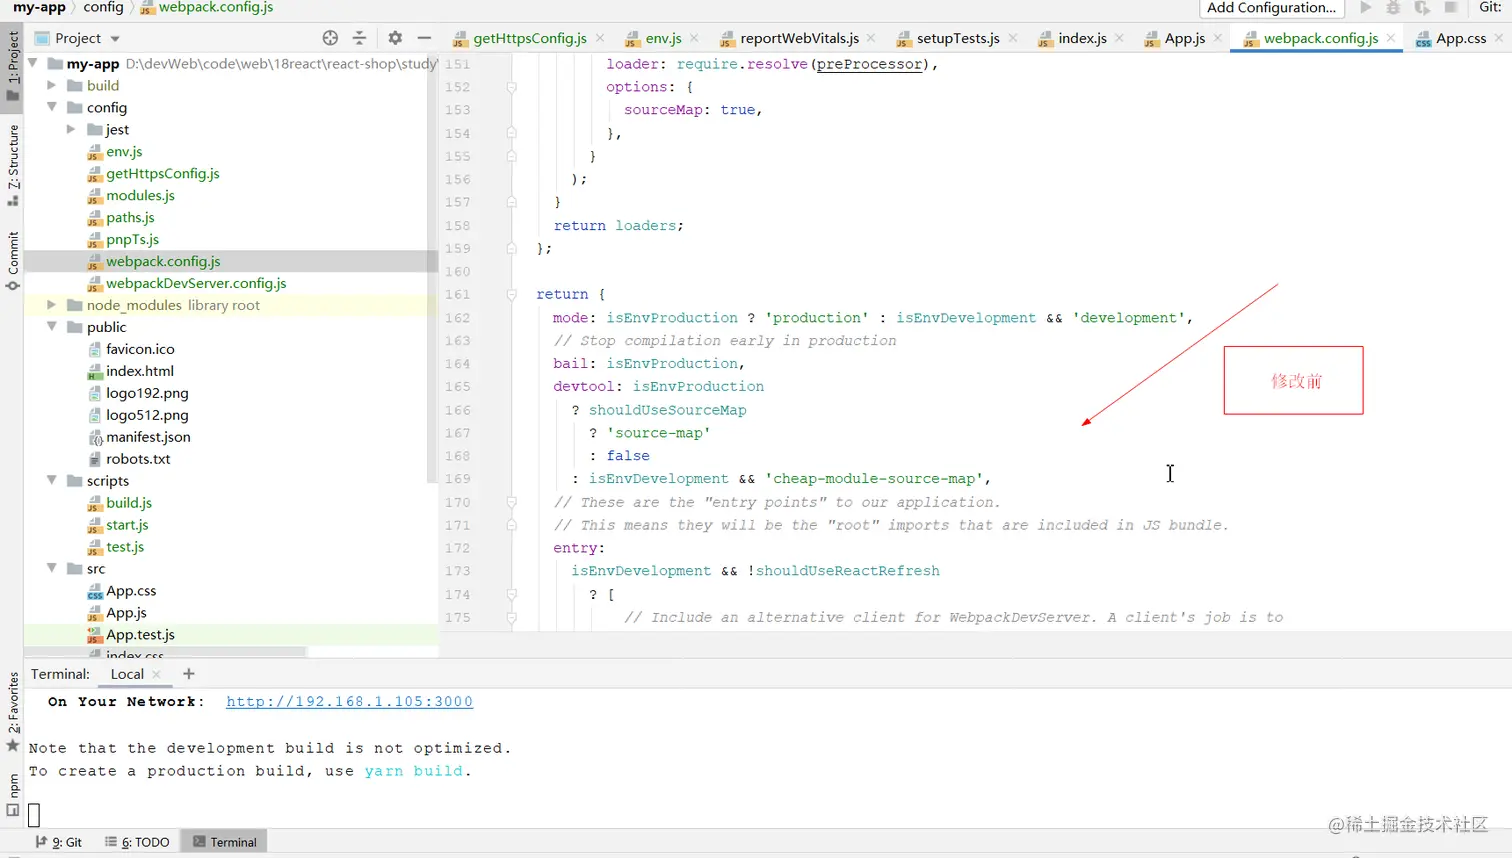The image size is (1512, 858).
Task: Click the Run button in top toolbar
Action: tap(1365, 7)
